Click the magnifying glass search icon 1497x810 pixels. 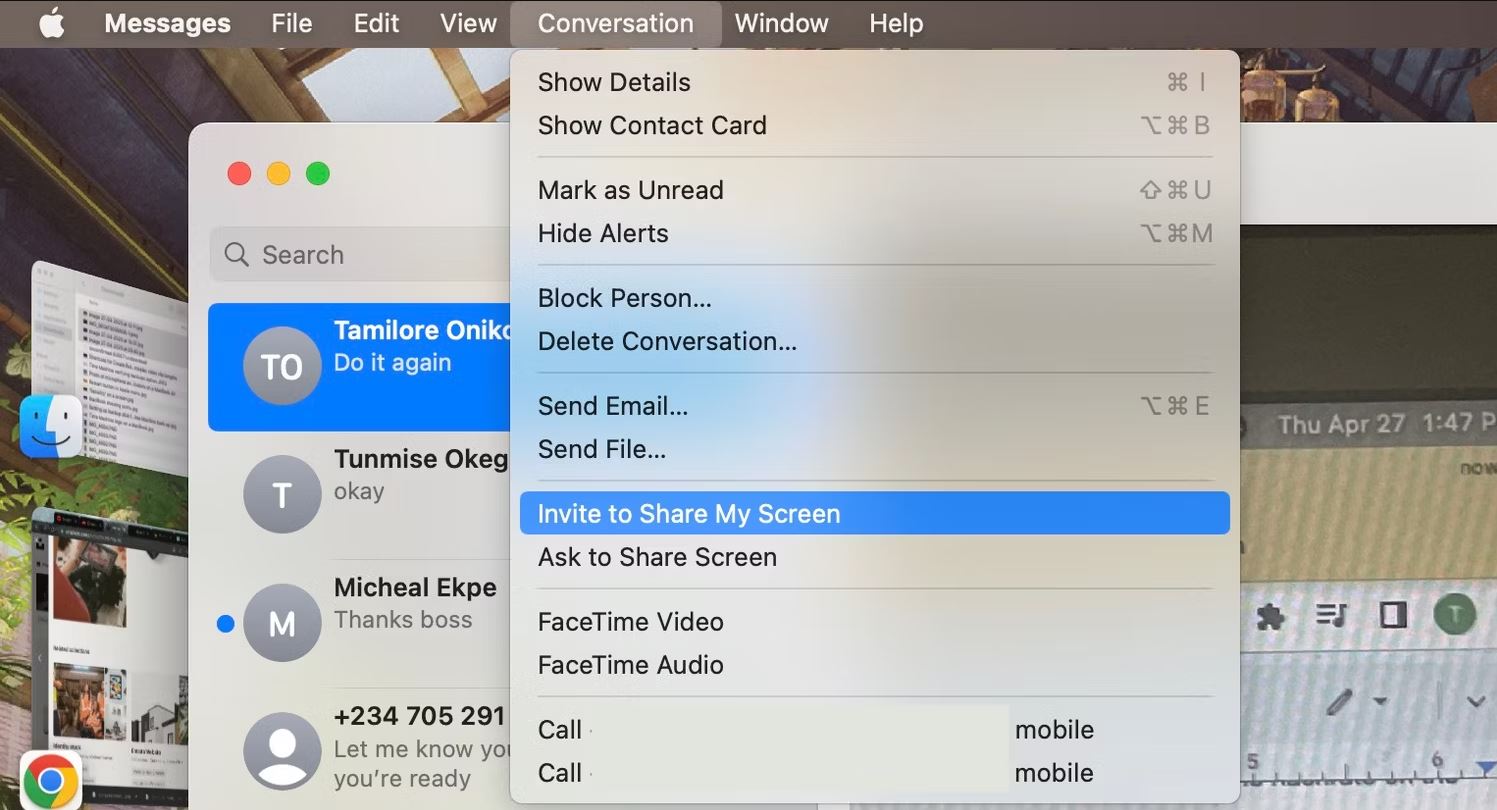click(236, 254)
